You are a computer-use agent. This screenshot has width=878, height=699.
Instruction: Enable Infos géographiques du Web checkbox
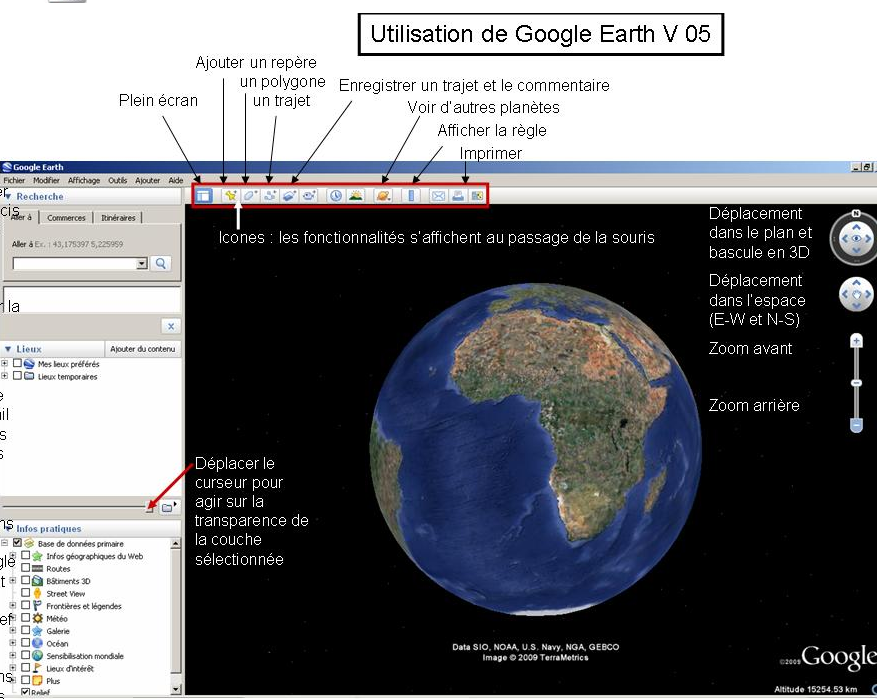tap(25, 555)
